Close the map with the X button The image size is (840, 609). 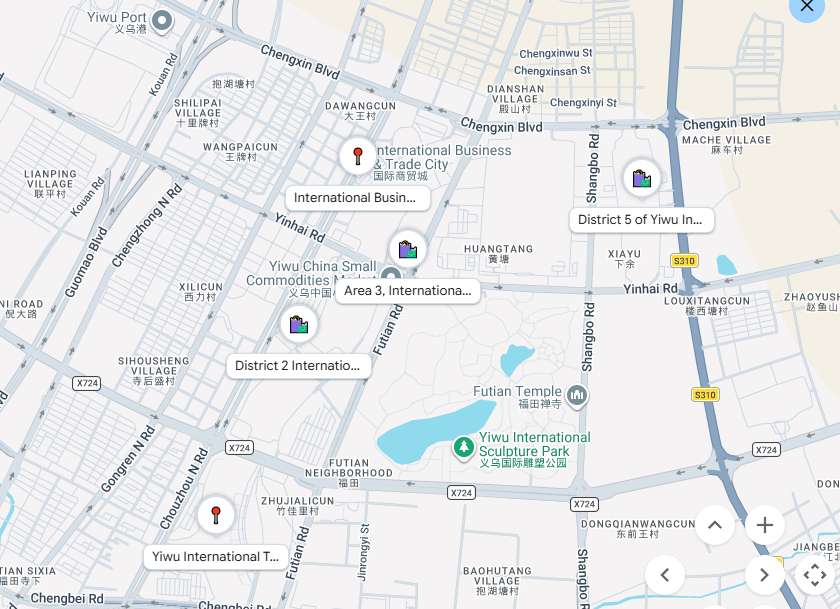click(806, 6)
